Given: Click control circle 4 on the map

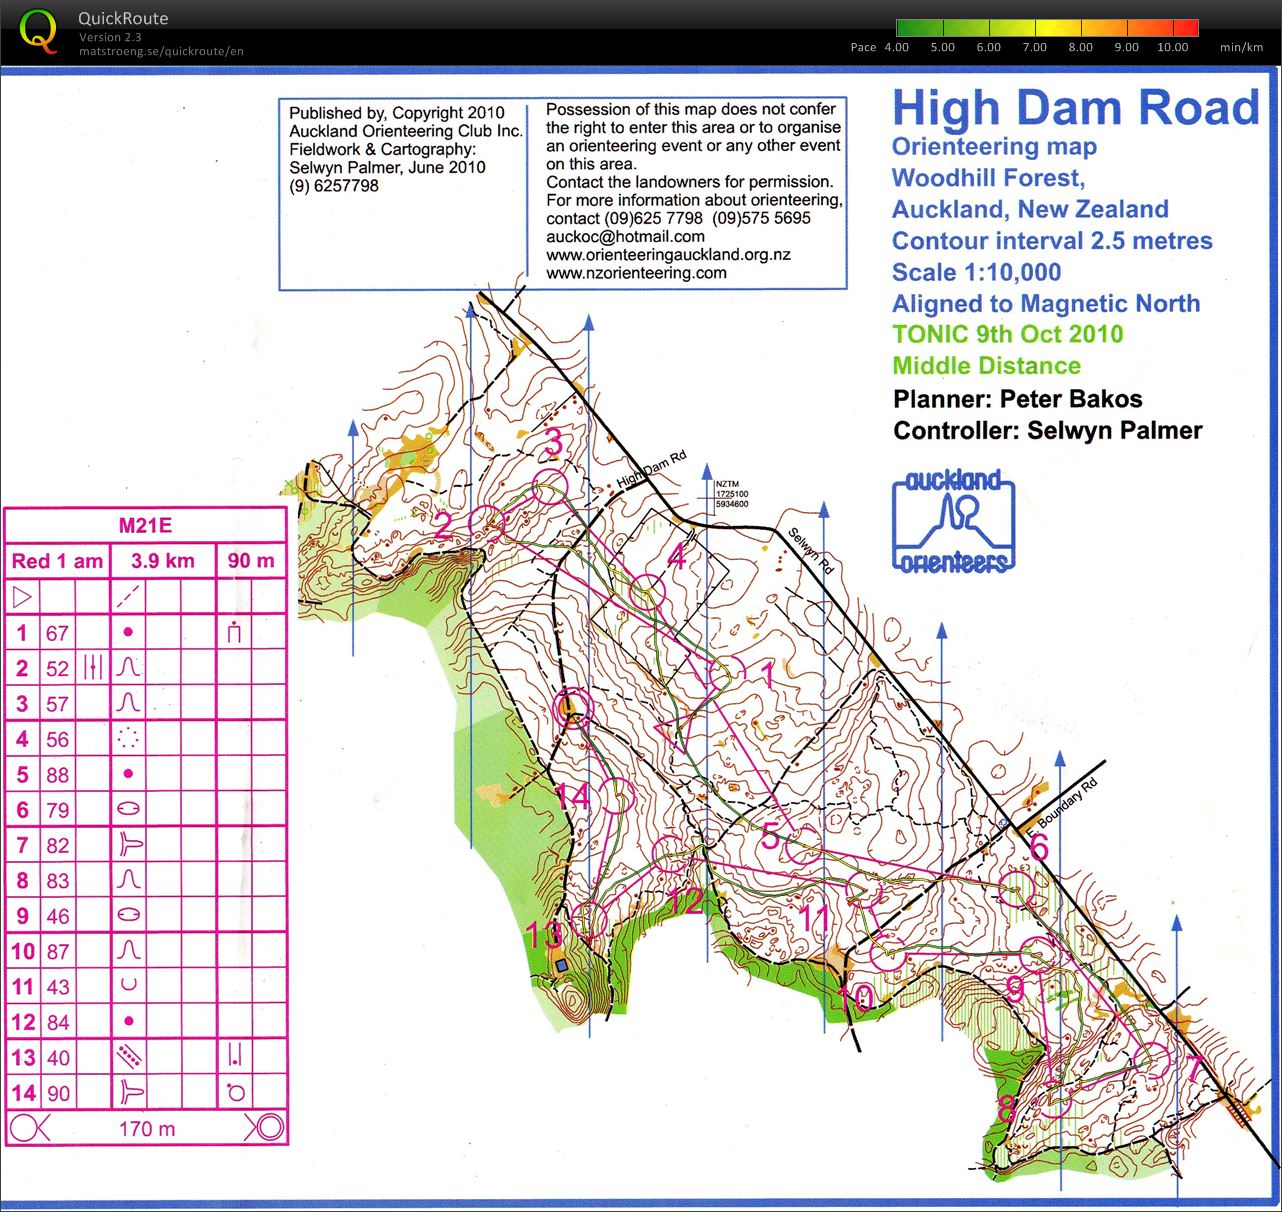Looking at the screenshot, I should pyautogui.click(x=647, y=592).
